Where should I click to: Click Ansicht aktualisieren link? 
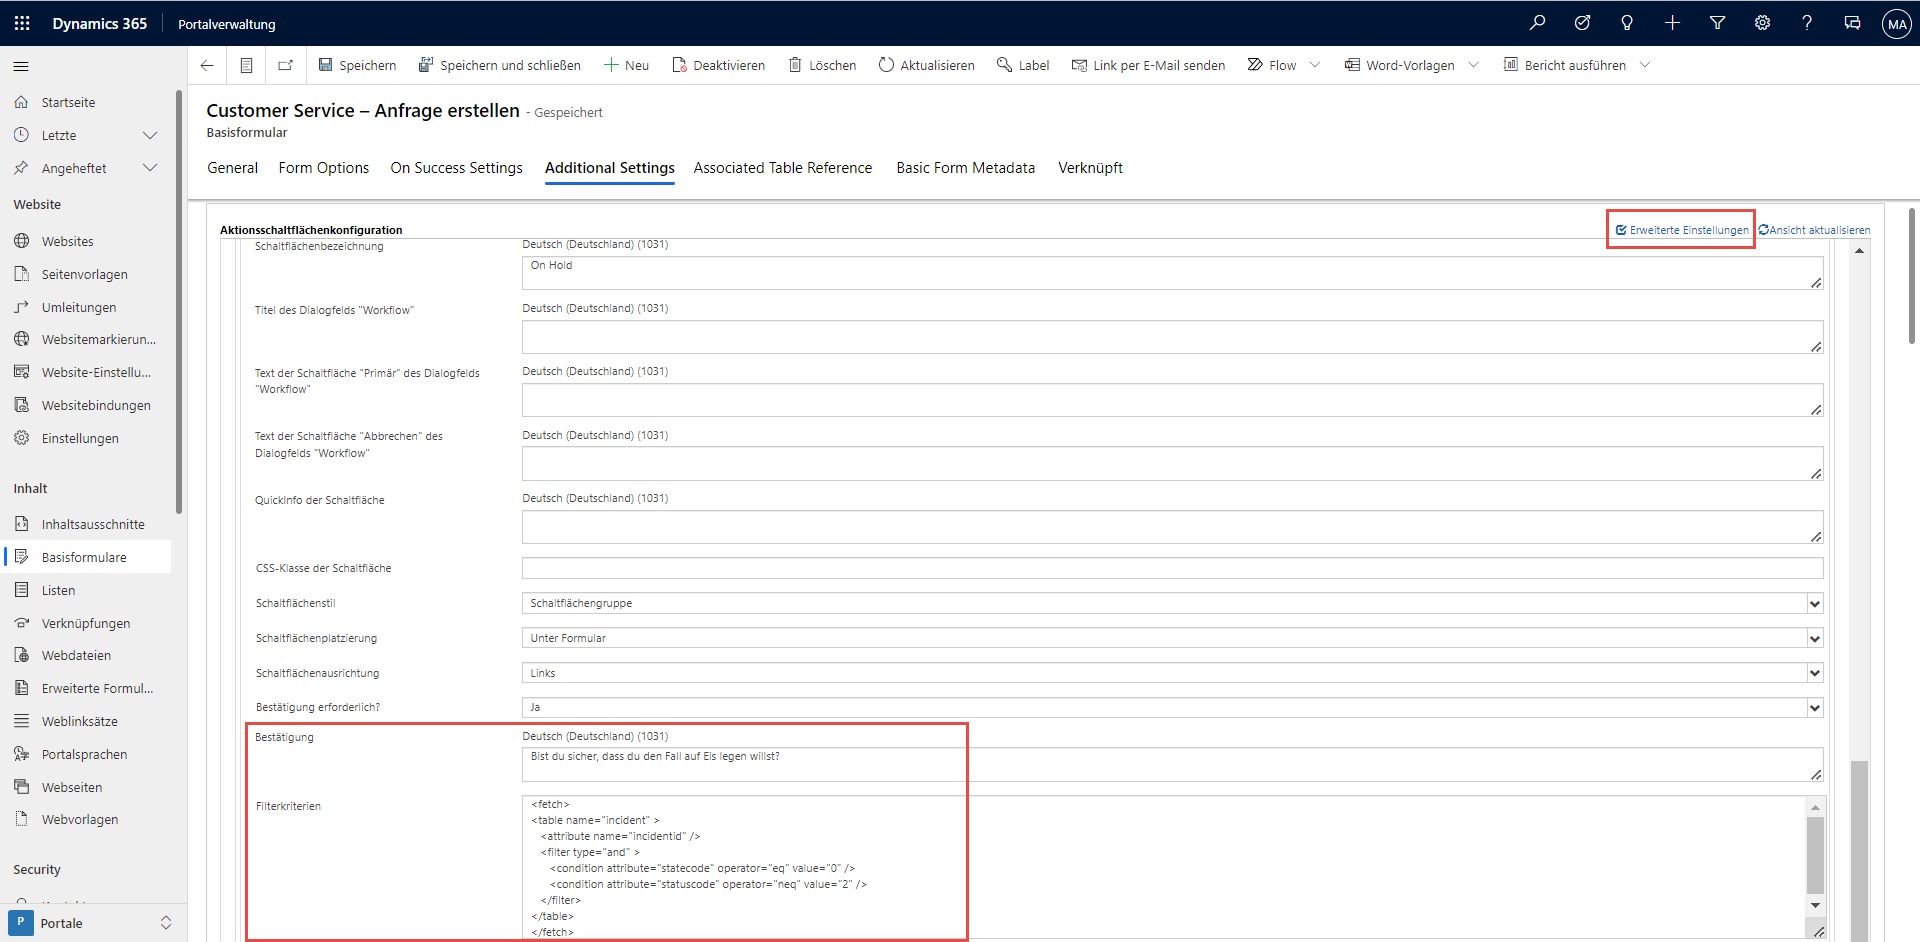click(x=1814, y=230)
